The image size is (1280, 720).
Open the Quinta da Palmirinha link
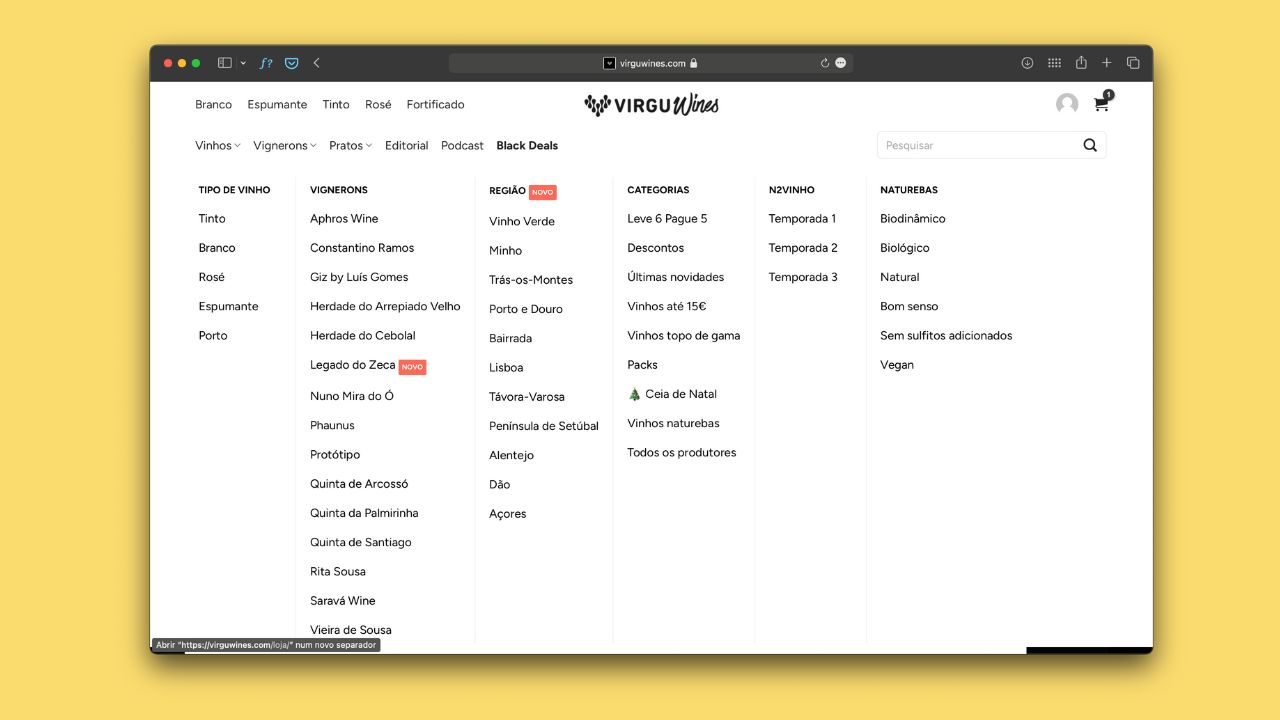tap(364, 513)
